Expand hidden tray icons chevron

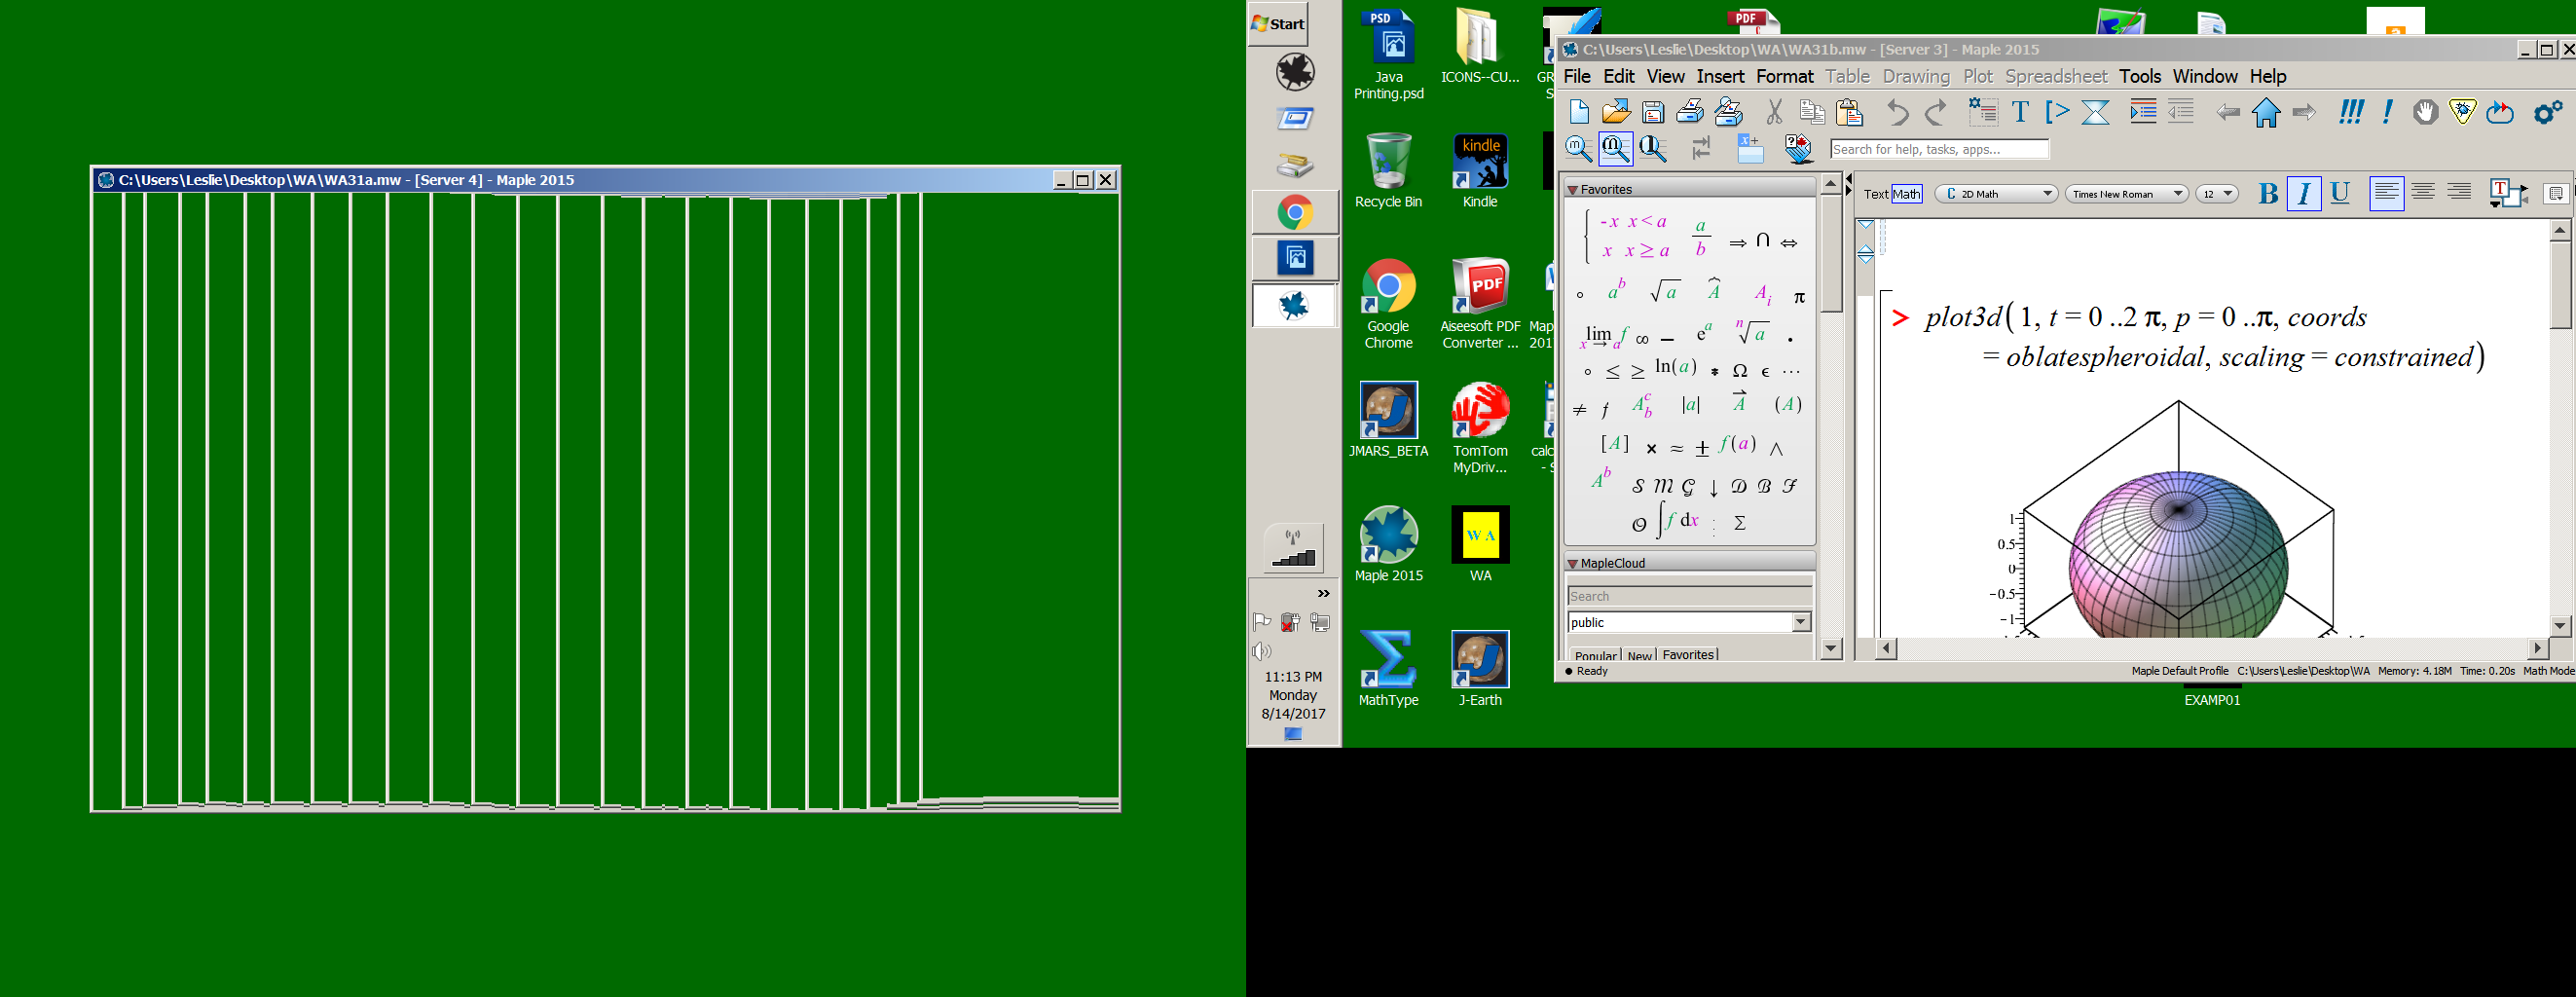[x=1323, y=594]
